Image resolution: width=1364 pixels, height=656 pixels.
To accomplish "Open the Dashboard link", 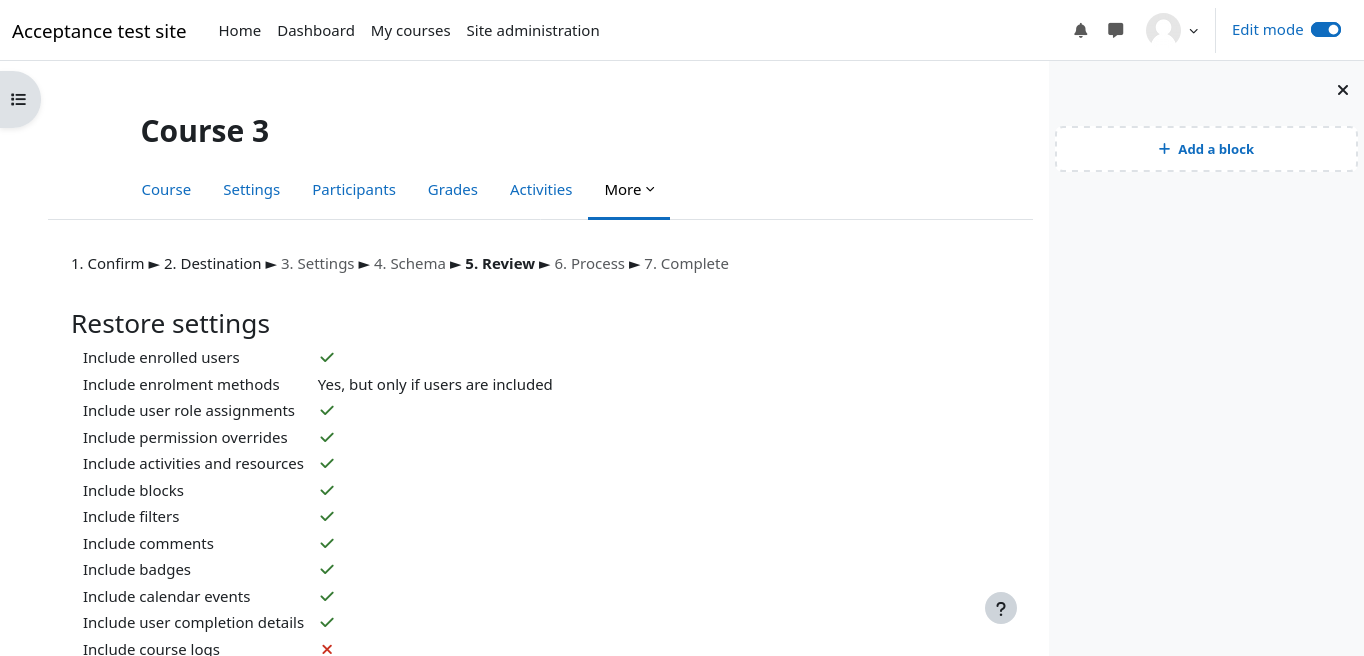I will 316,31.
